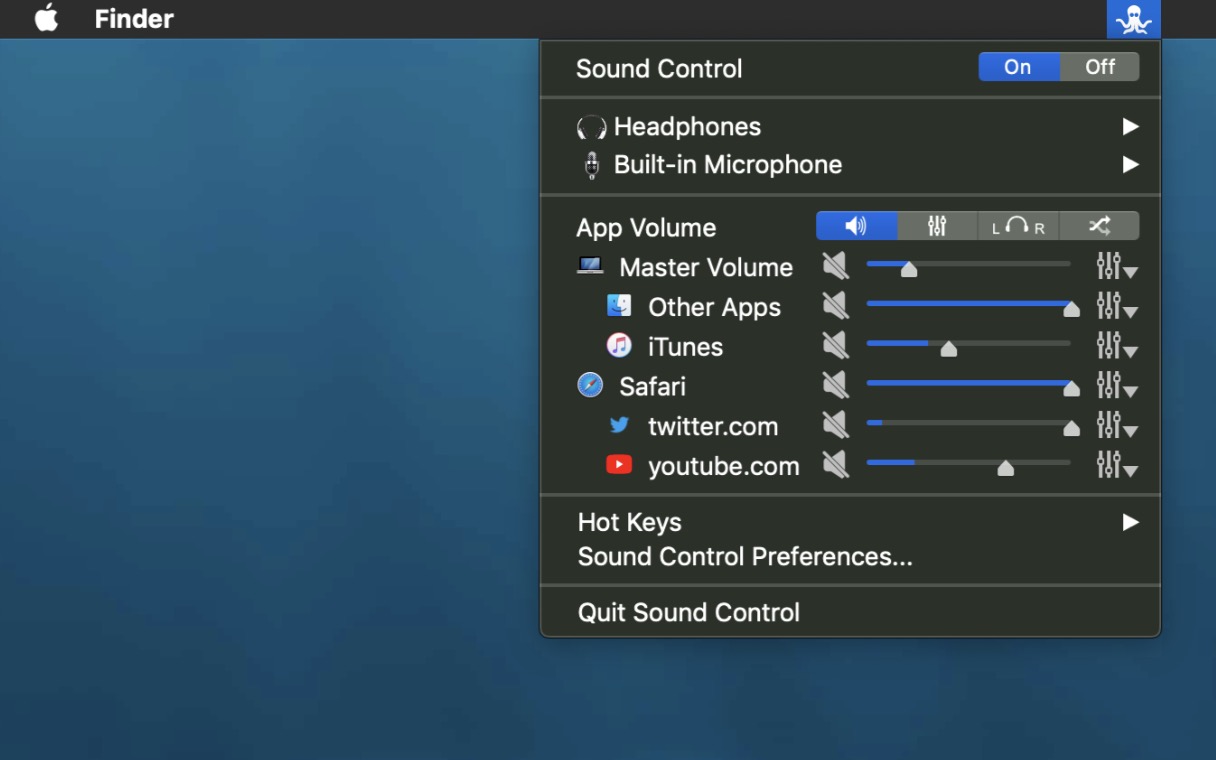Open the Sound Control octopus menu bar icon
1216x760 pixels.
1133,19
